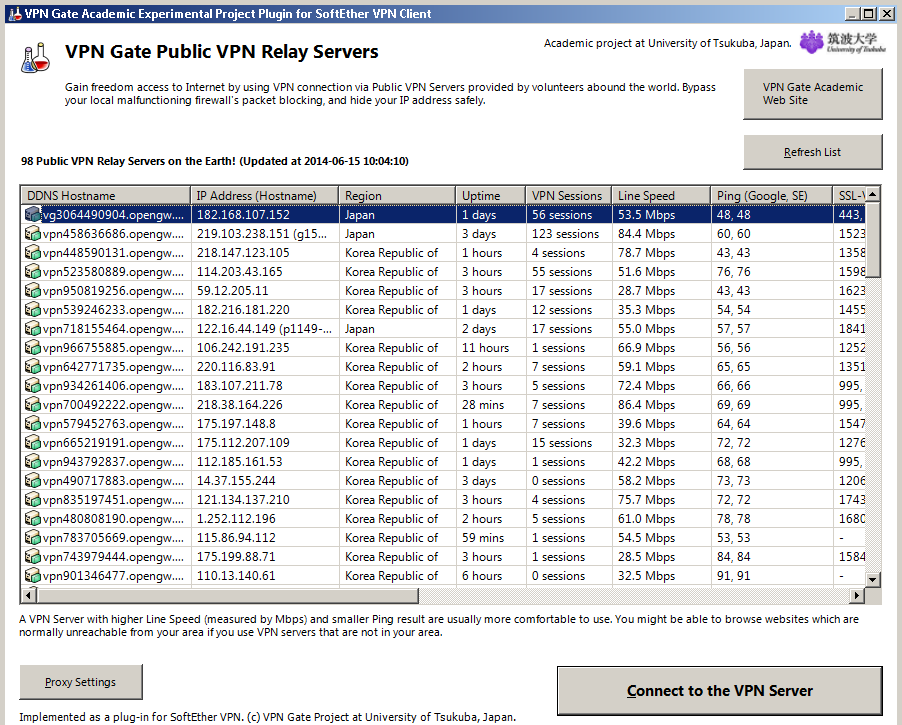
Task: Click the server icon for vpn783705669.opengw
Action: pos(33,537)
